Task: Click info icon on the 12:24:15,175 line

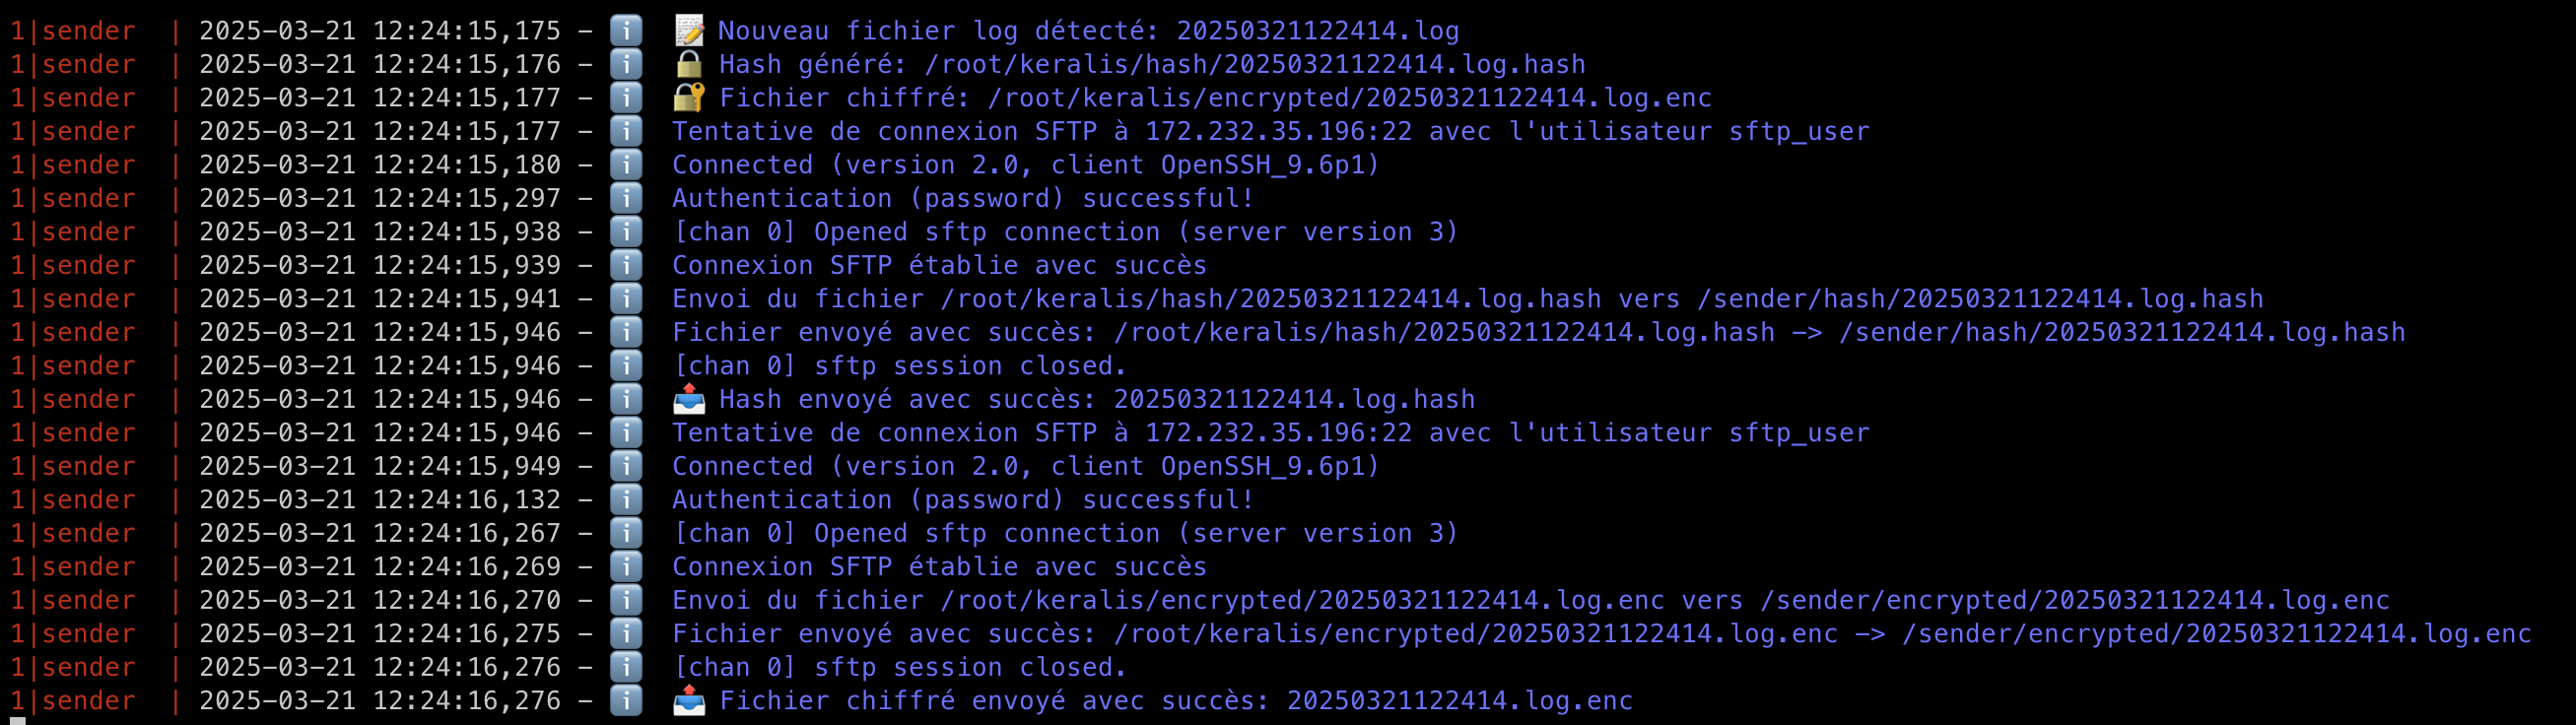Action: (626, 31)
